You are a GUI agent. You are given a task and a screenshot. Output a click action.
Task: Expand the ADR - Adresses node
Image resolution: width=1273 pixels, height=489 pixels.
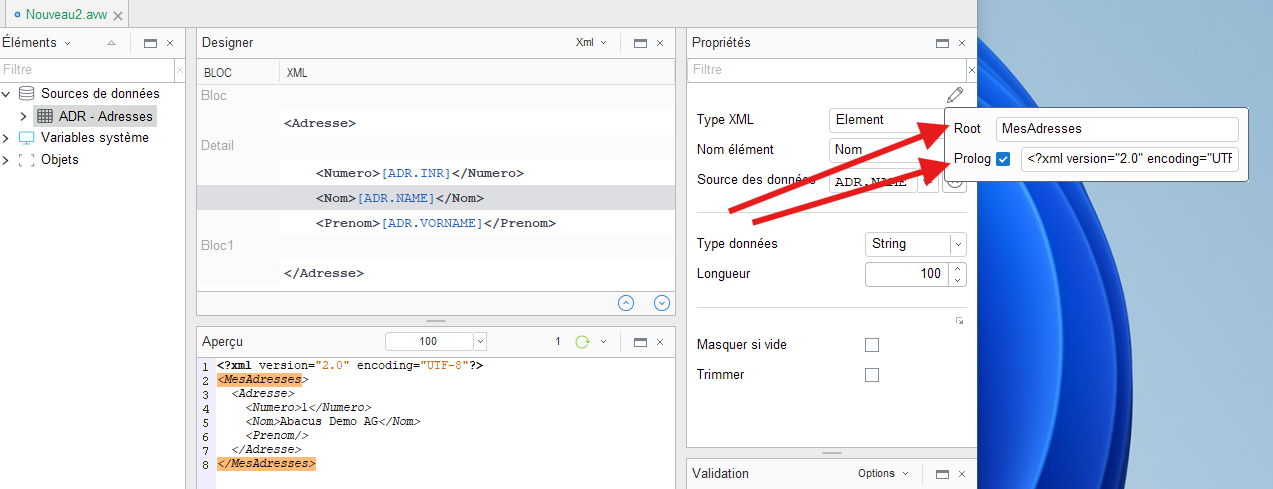click(23, 116)
